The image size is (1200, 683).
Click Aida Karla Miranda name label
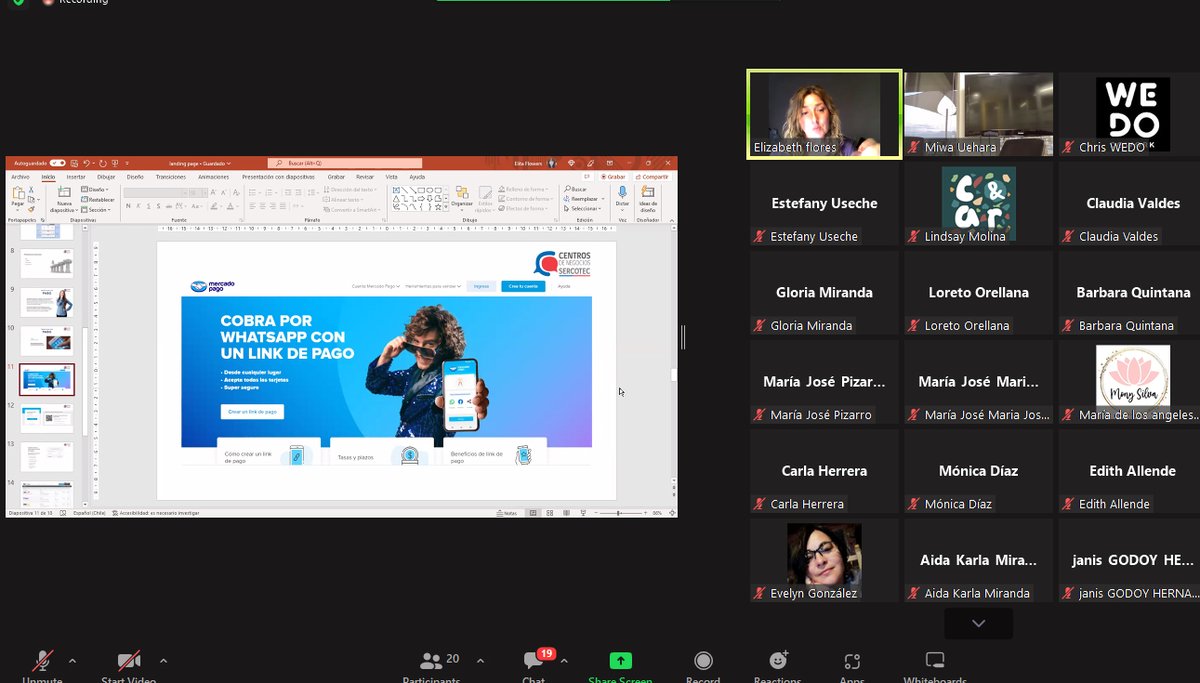[x=977, y=593]
